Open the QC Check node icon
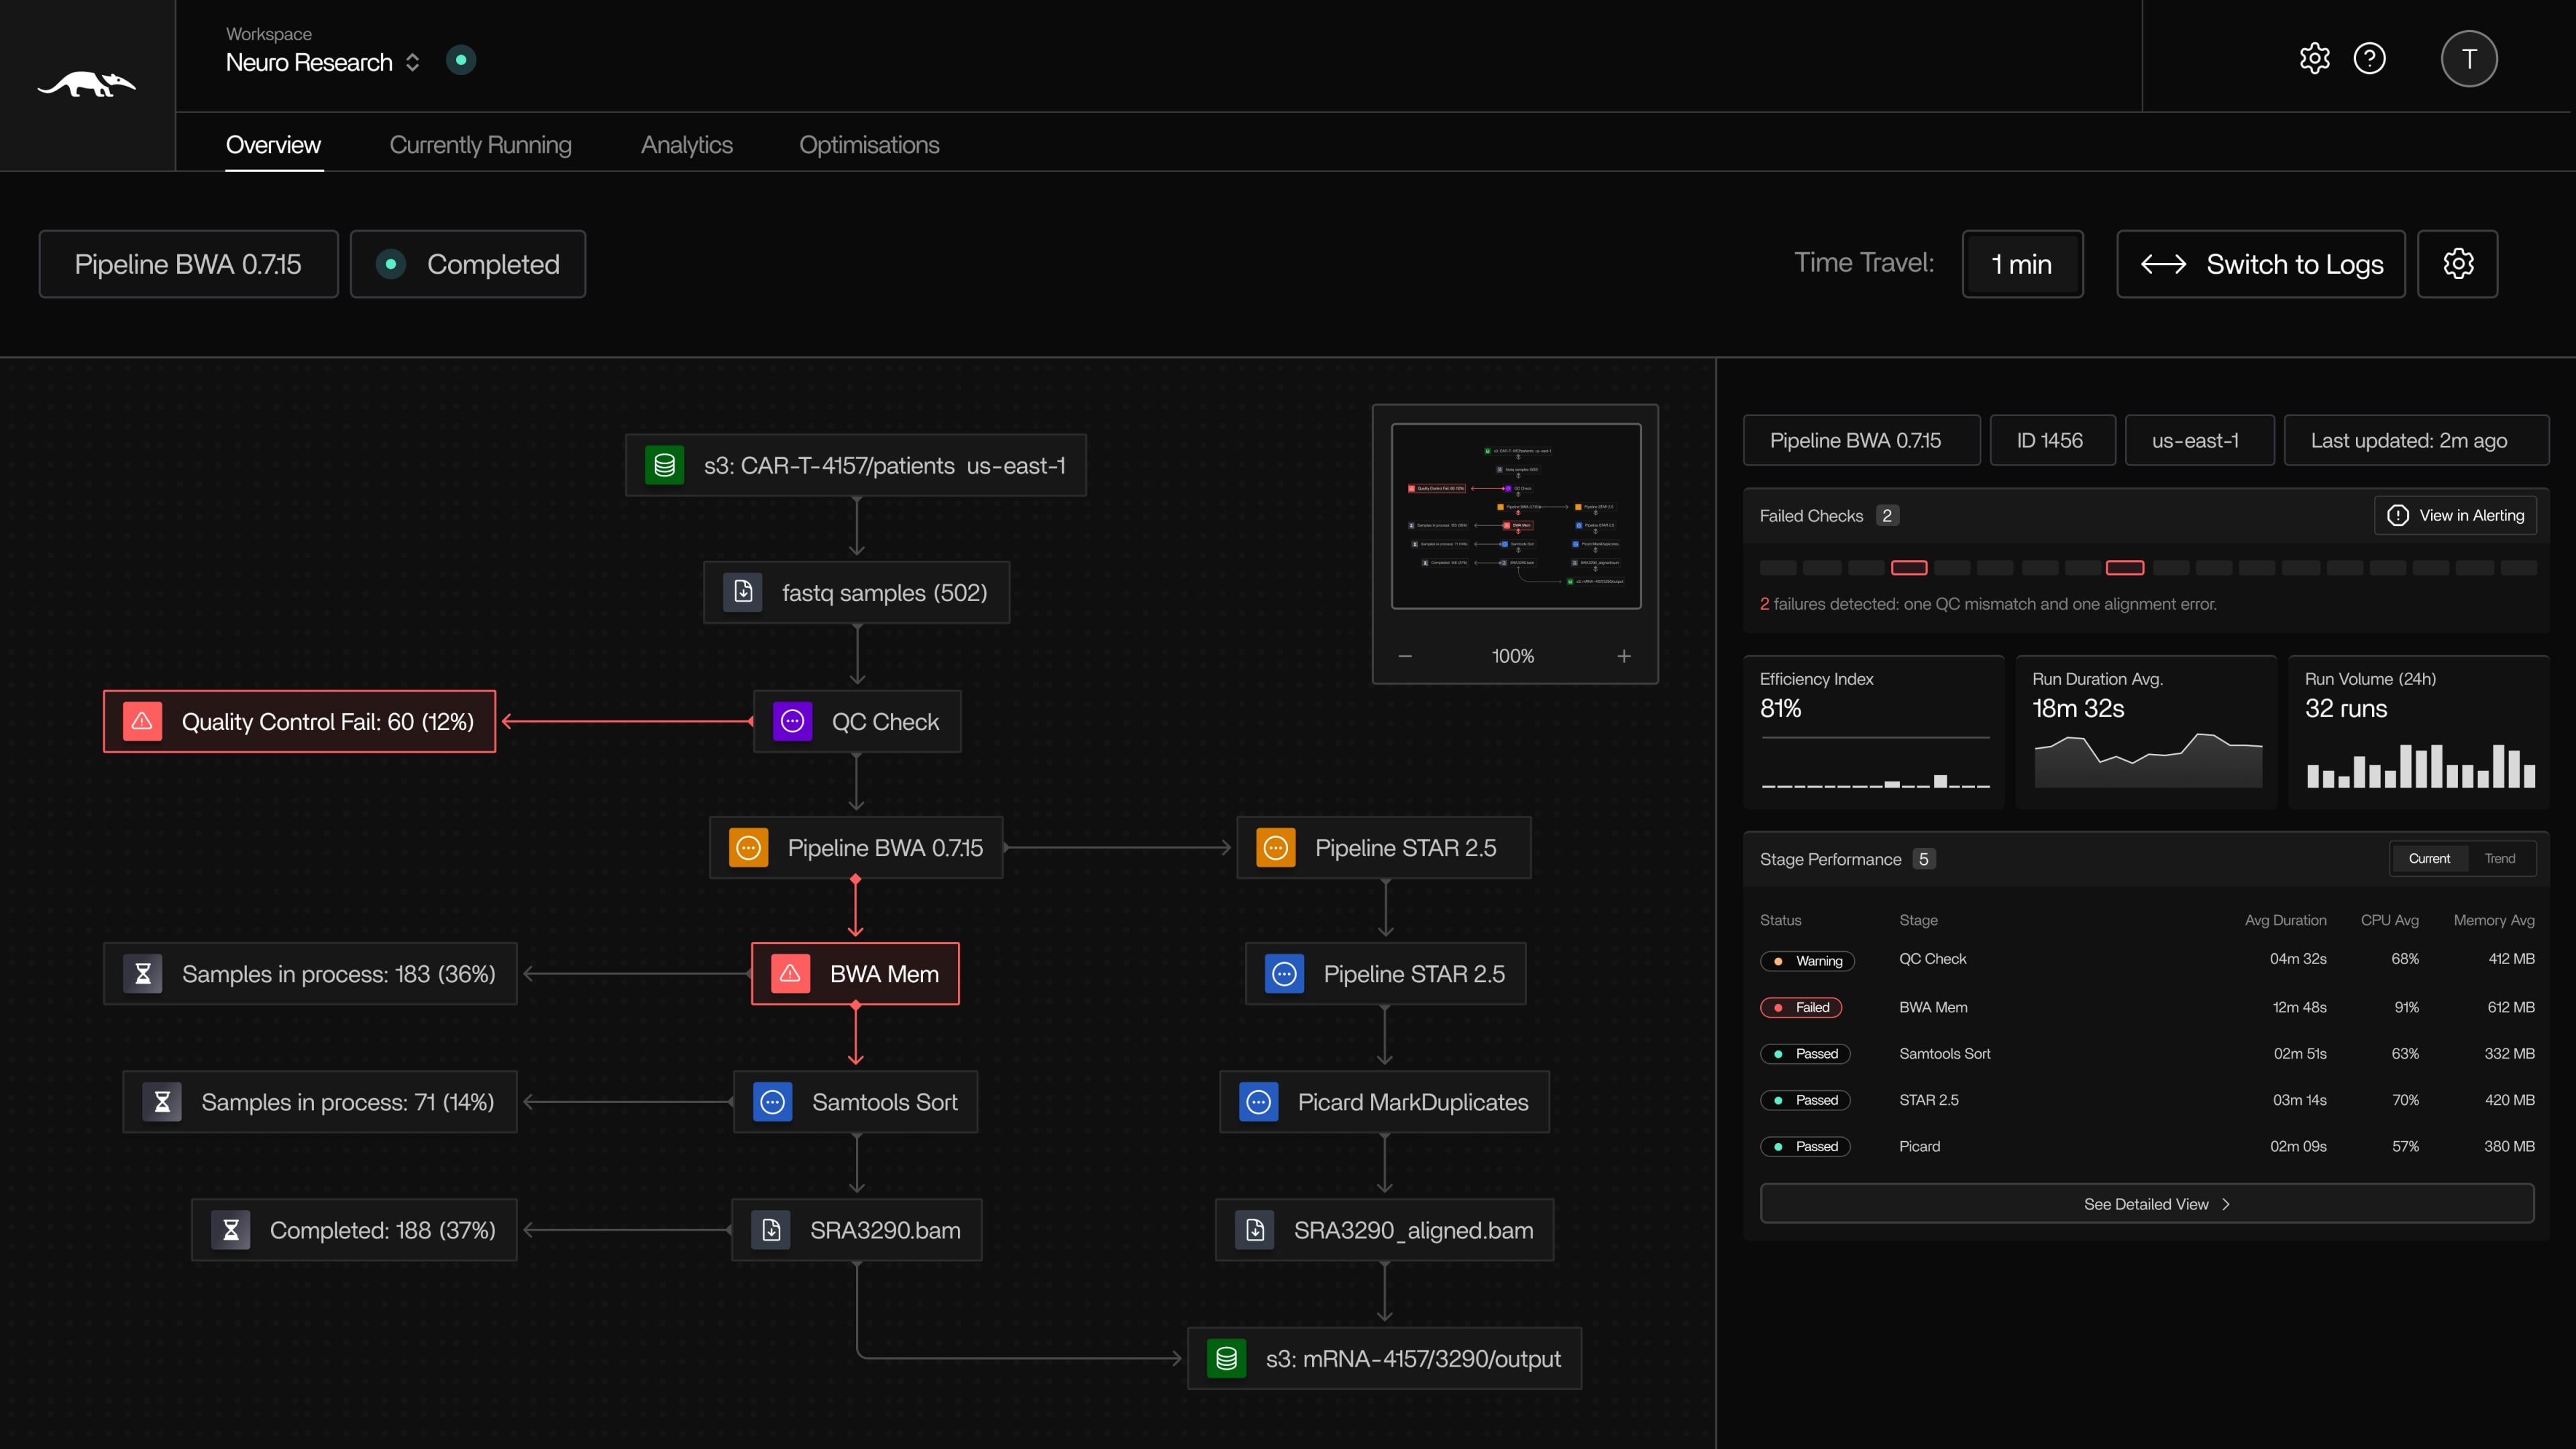The width and height of the screenshot is (2576, 1449). [x=793, y=720]
